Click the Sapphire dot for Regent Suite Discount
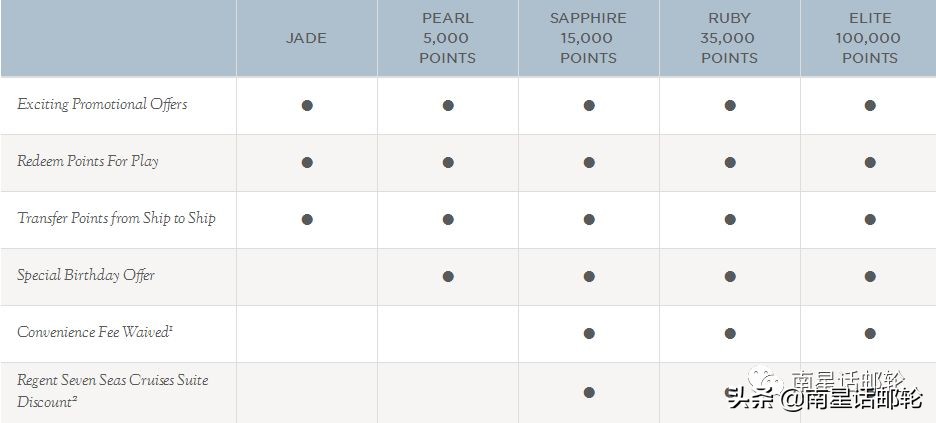The image size is (936, 423). pos(589,392)
